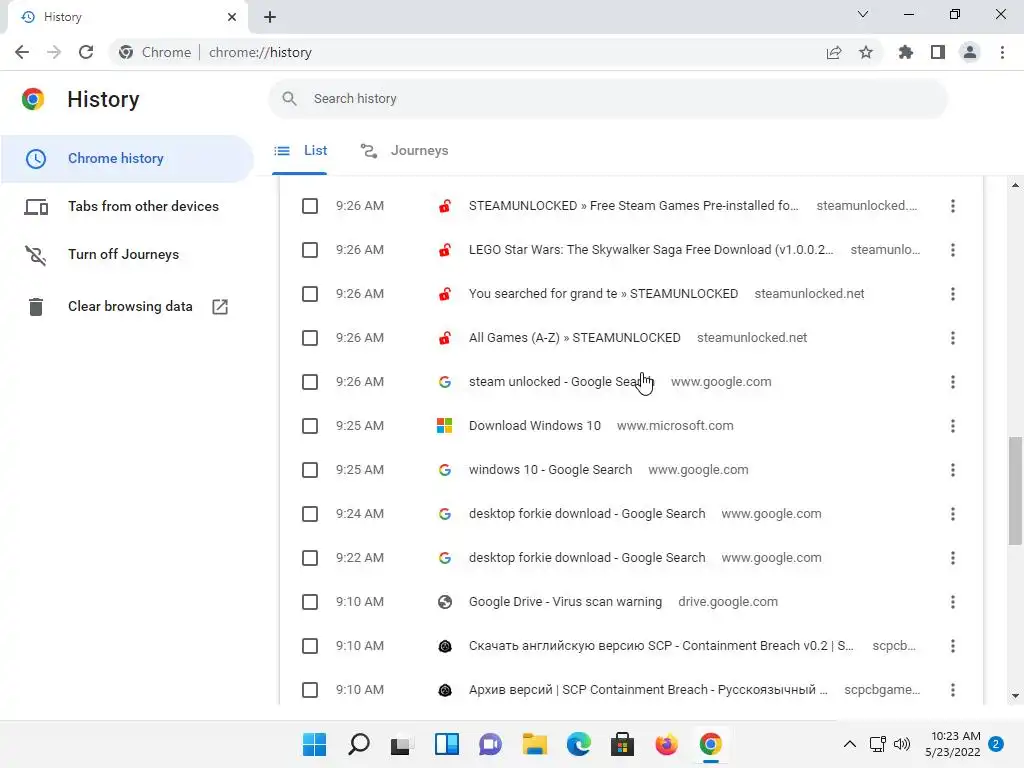Viewport: 1024px width, 768px height.
Task: Check the All Games (A-Z) entry
Action: [310, 338]
